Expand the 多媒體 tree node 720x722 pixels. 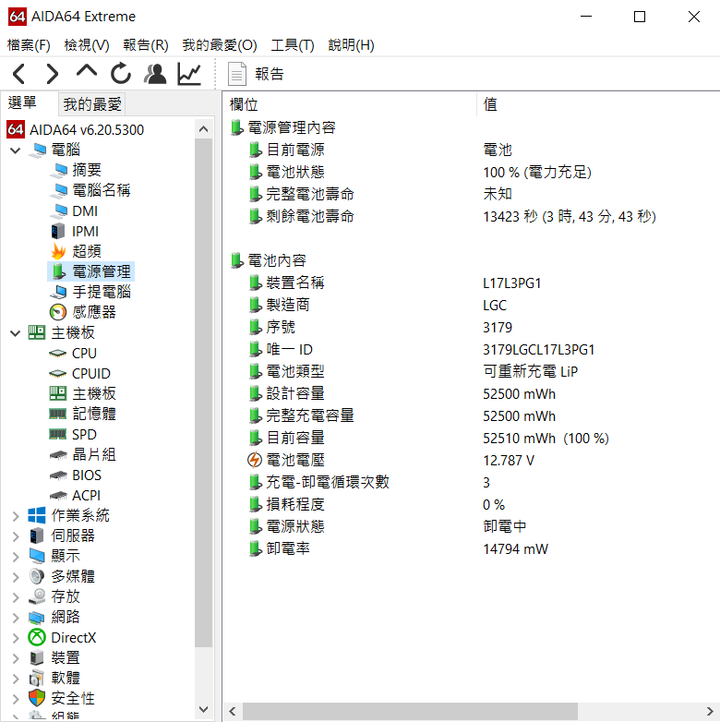point(16,576)
